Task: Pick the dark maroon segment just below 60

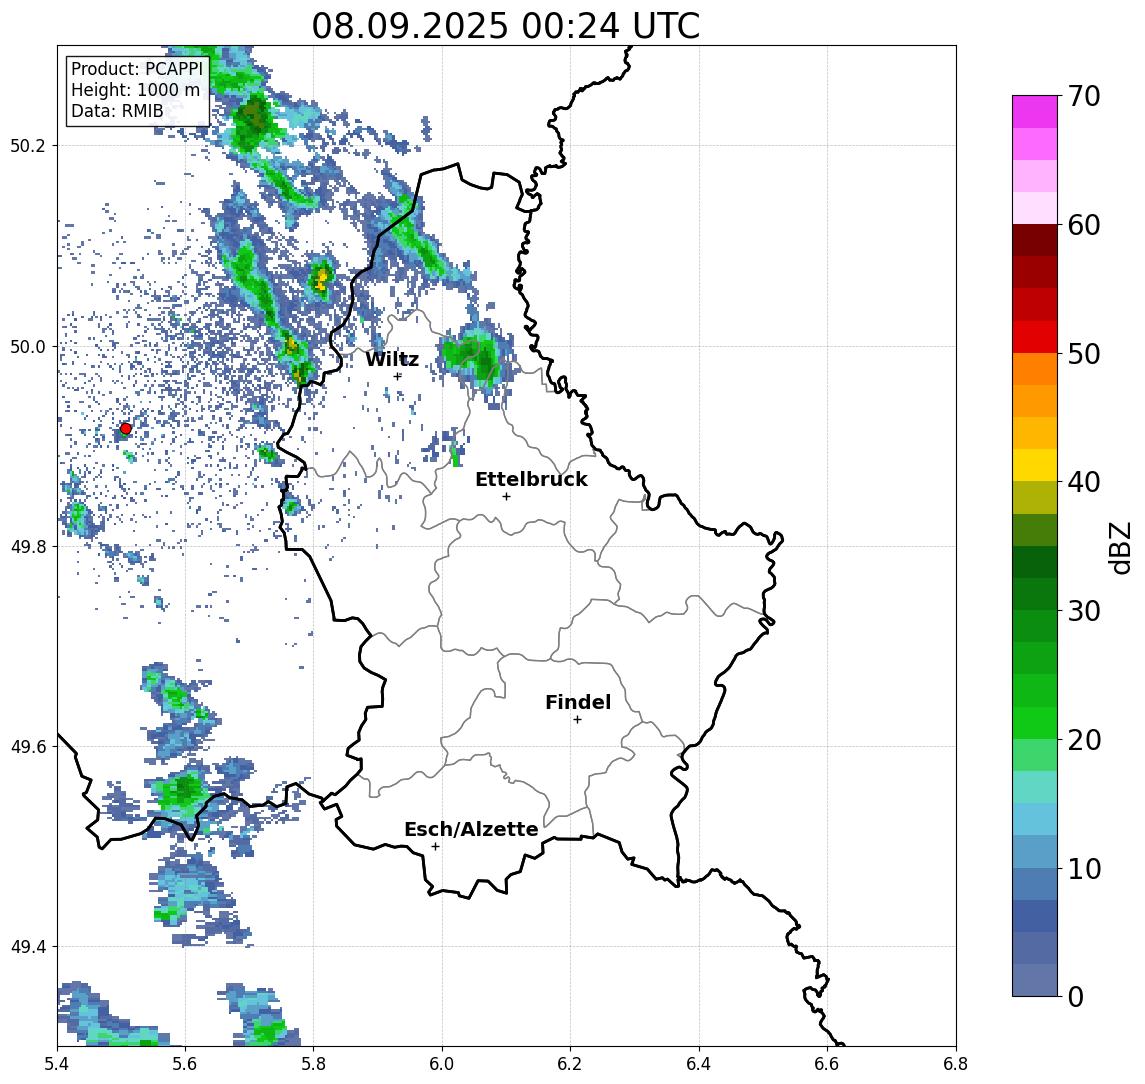Action: [x=1035, y=240]
